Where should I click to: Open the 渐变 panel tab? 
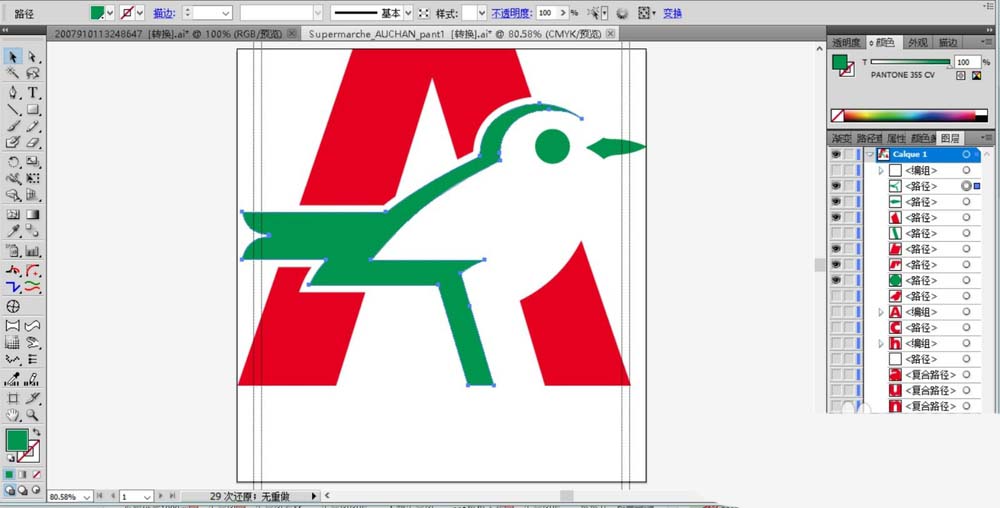(841, 138)
